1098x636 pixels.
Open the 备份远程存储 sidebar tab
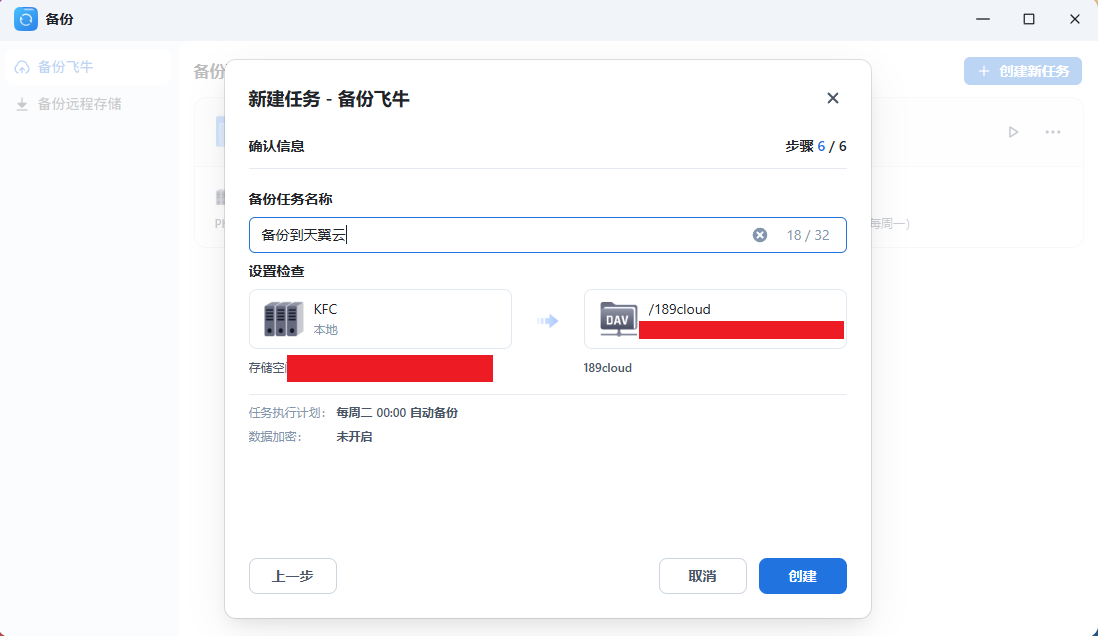[79, 104]
